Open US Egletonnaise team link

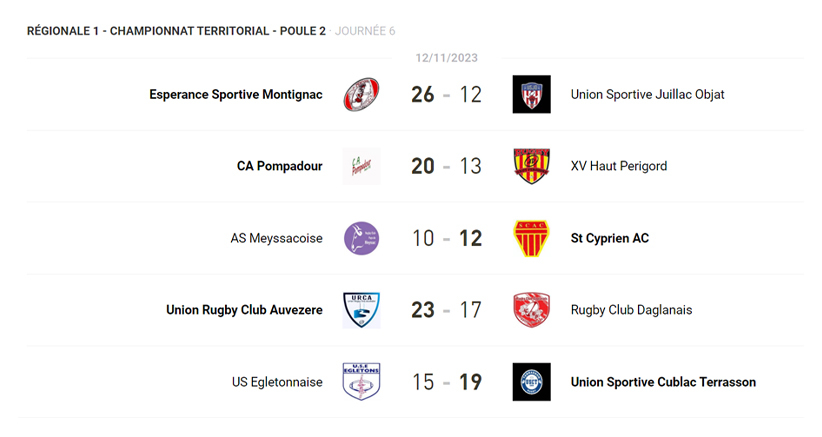point(277,382)
